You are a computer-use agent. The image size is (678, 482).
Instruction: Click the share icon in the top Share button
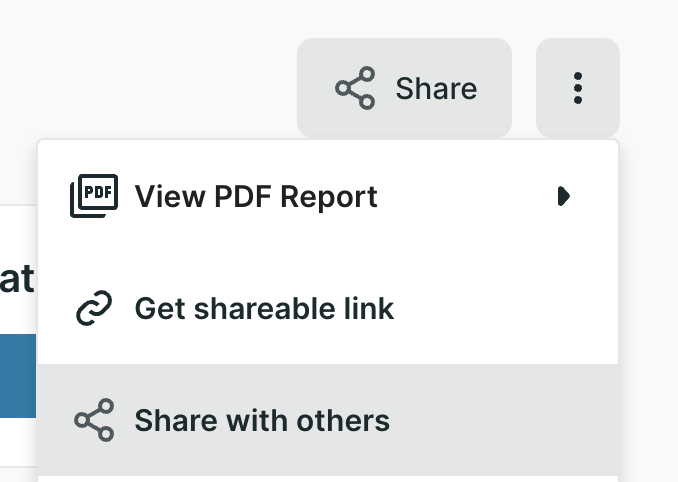355,88
